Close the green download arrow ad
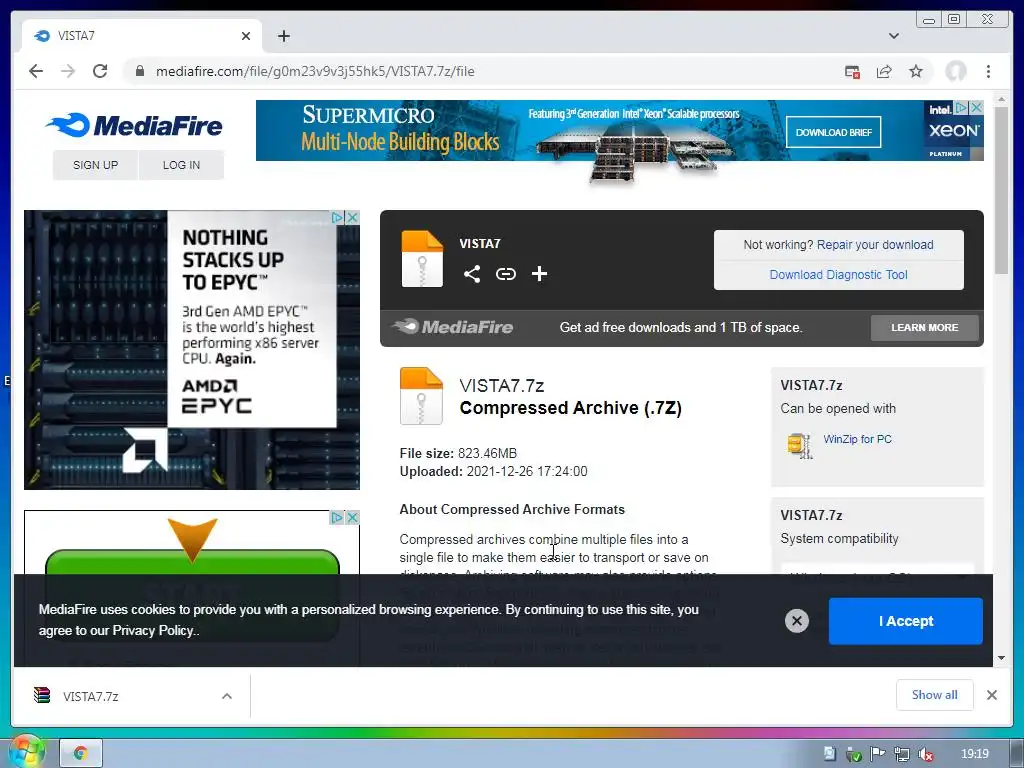The width and height of the screenshot is (1024, 768). coord(353,517)
